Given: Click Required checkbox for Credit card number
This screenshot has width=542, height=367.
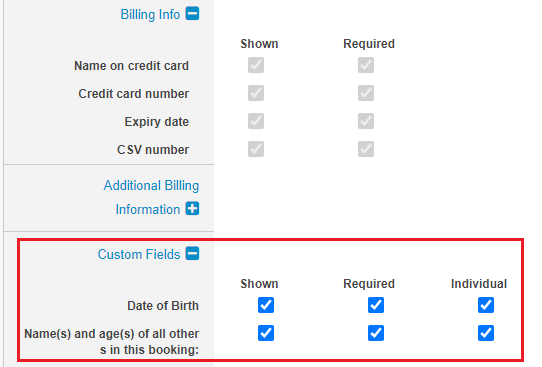Looking at the screenshot, I should tap(366, 93).
